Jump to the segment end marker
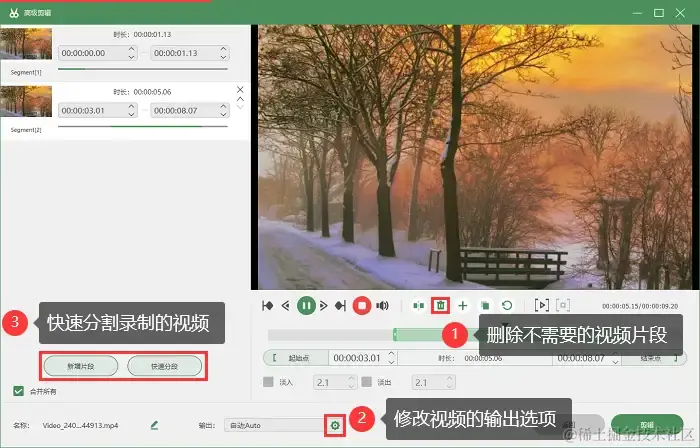Screen dimensions: 700x448 (x=341, y=306)
